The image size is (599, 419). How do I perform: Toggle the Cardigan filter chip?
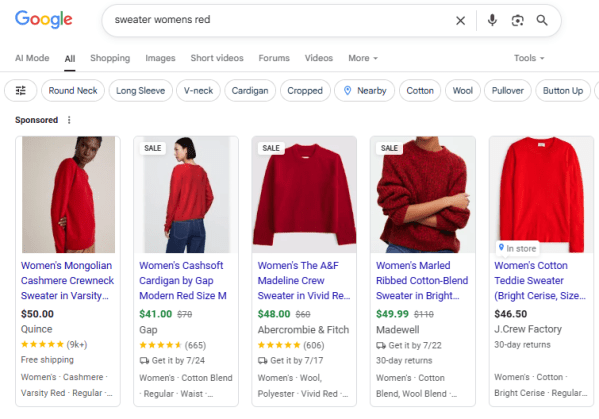pos(250,91)
